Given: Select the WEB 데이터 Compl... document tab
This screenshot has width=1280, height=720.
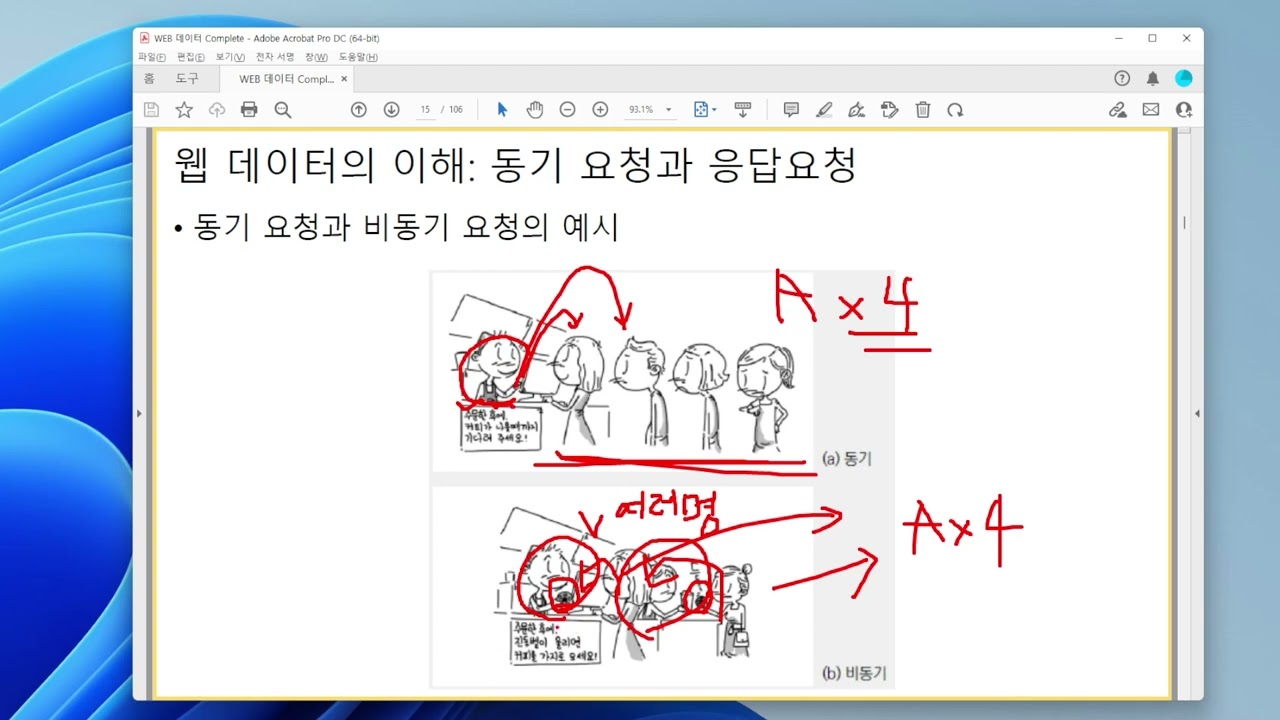Looking at the screenshot, I should click(286, 79).
